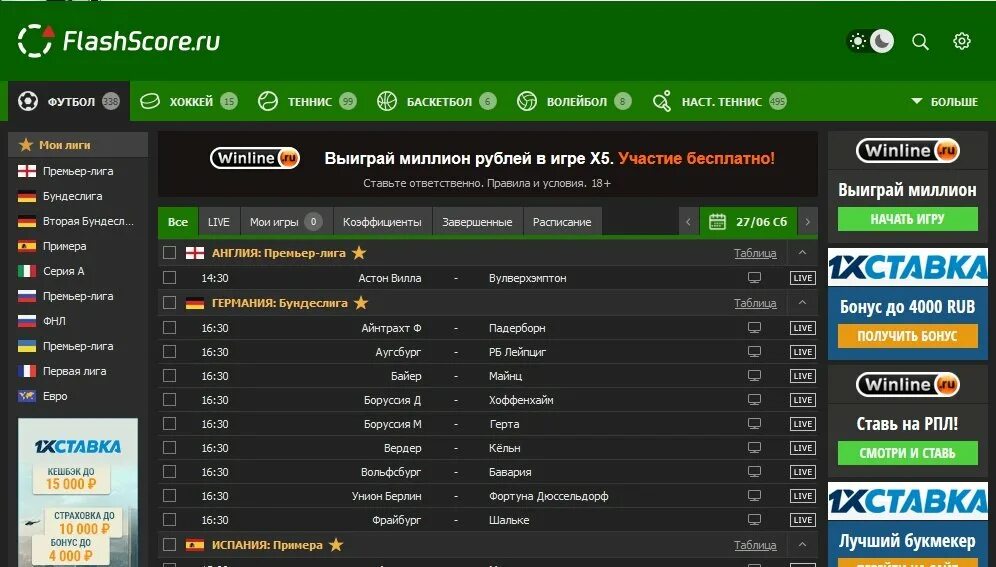
Task: Toggle the light/dark theme switch
Action: pos(870,41)
